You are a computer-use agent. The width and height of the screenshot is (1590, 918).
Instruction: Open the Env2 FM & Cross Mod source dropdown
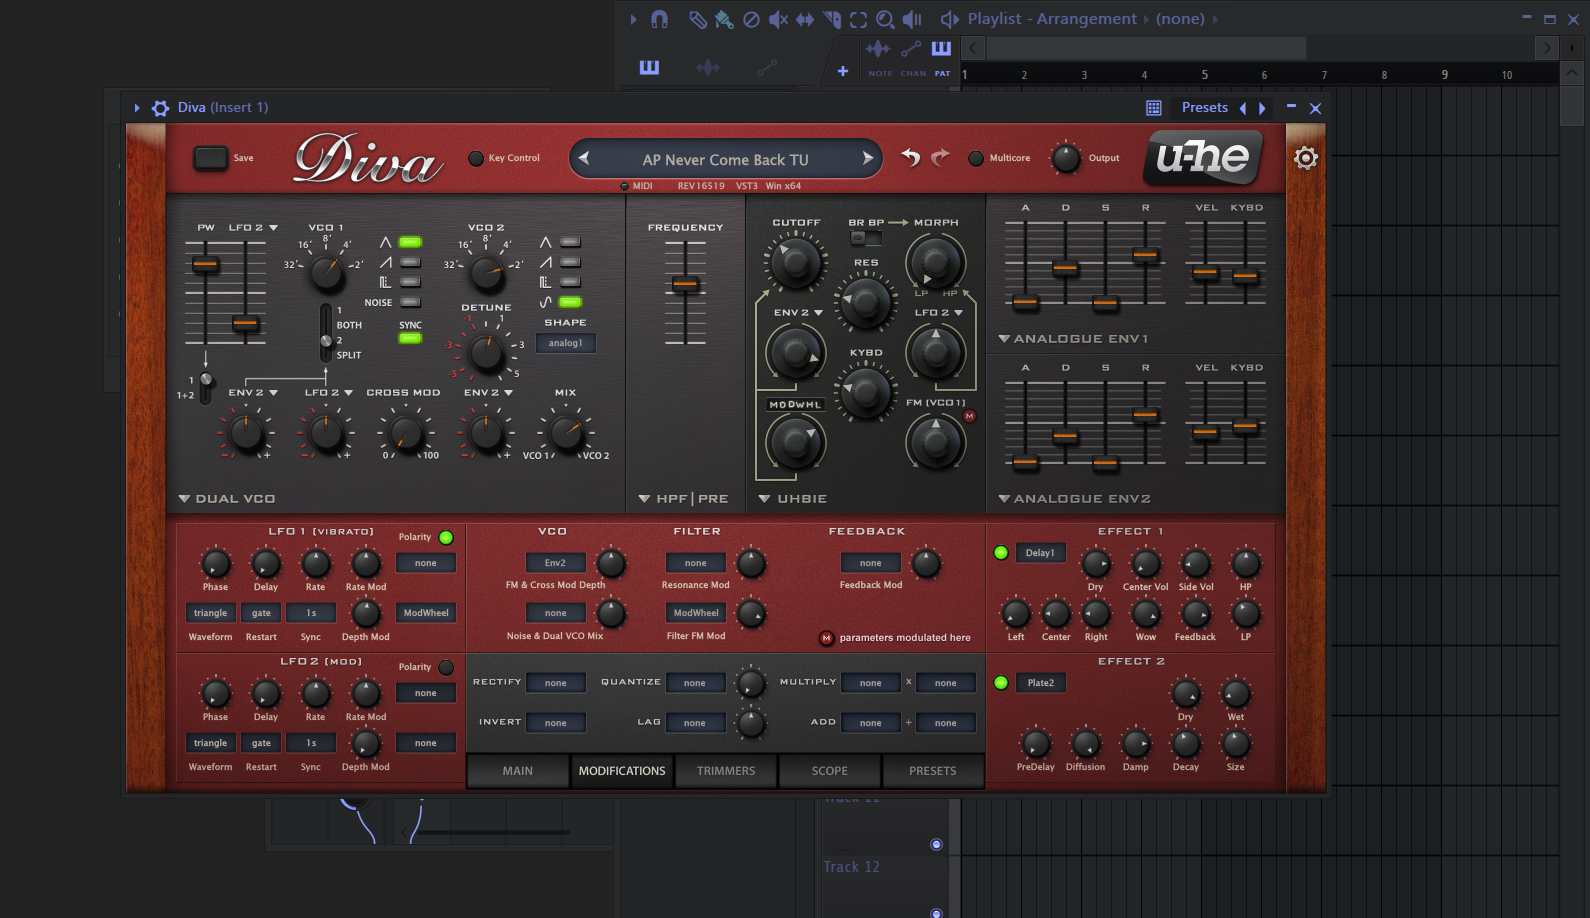[x=556, y=563]
